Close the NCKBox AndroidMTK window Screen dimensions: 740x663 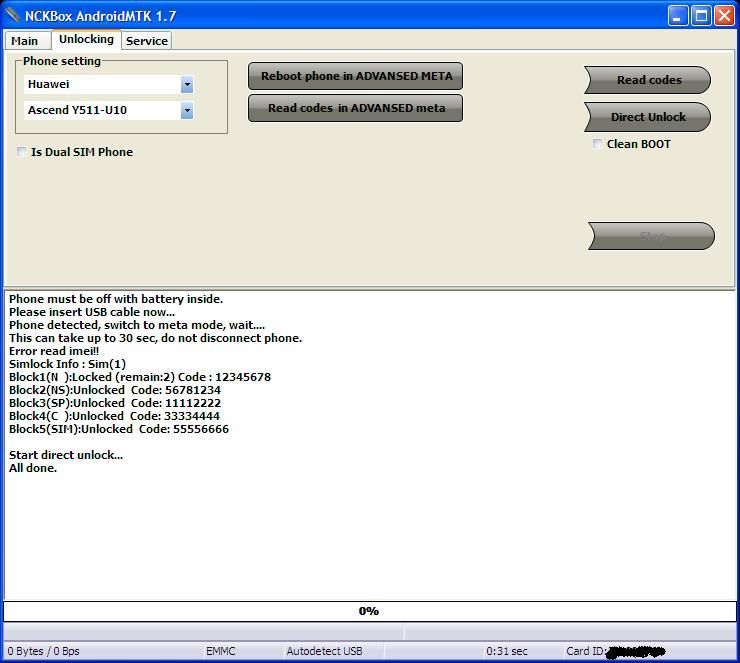pos(723,15)
